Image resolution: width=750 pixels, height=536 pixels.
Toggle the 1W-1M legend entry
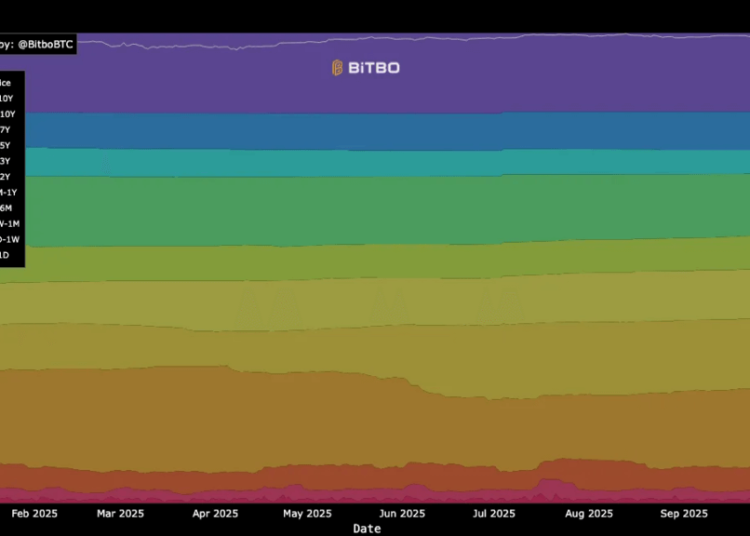point(9,224)
